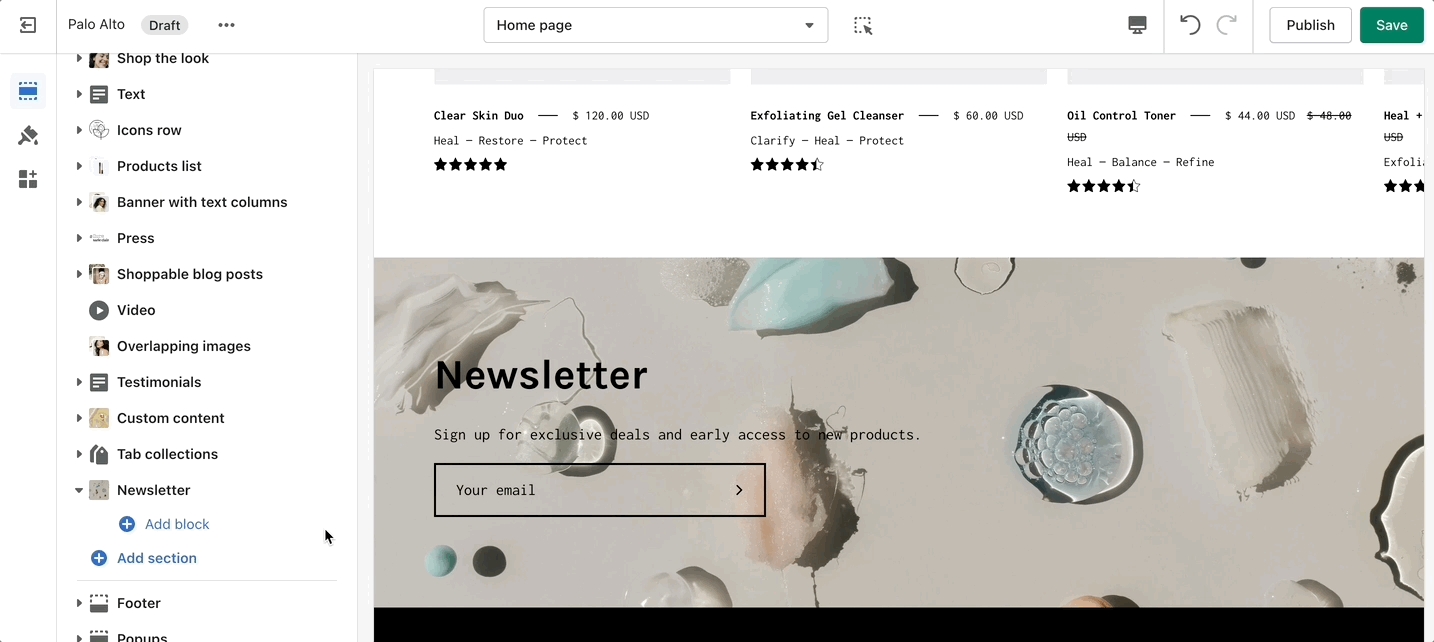Expand the Footer section
The width and height of the screenshot is (1434, 642).
(x=79, y=603)
